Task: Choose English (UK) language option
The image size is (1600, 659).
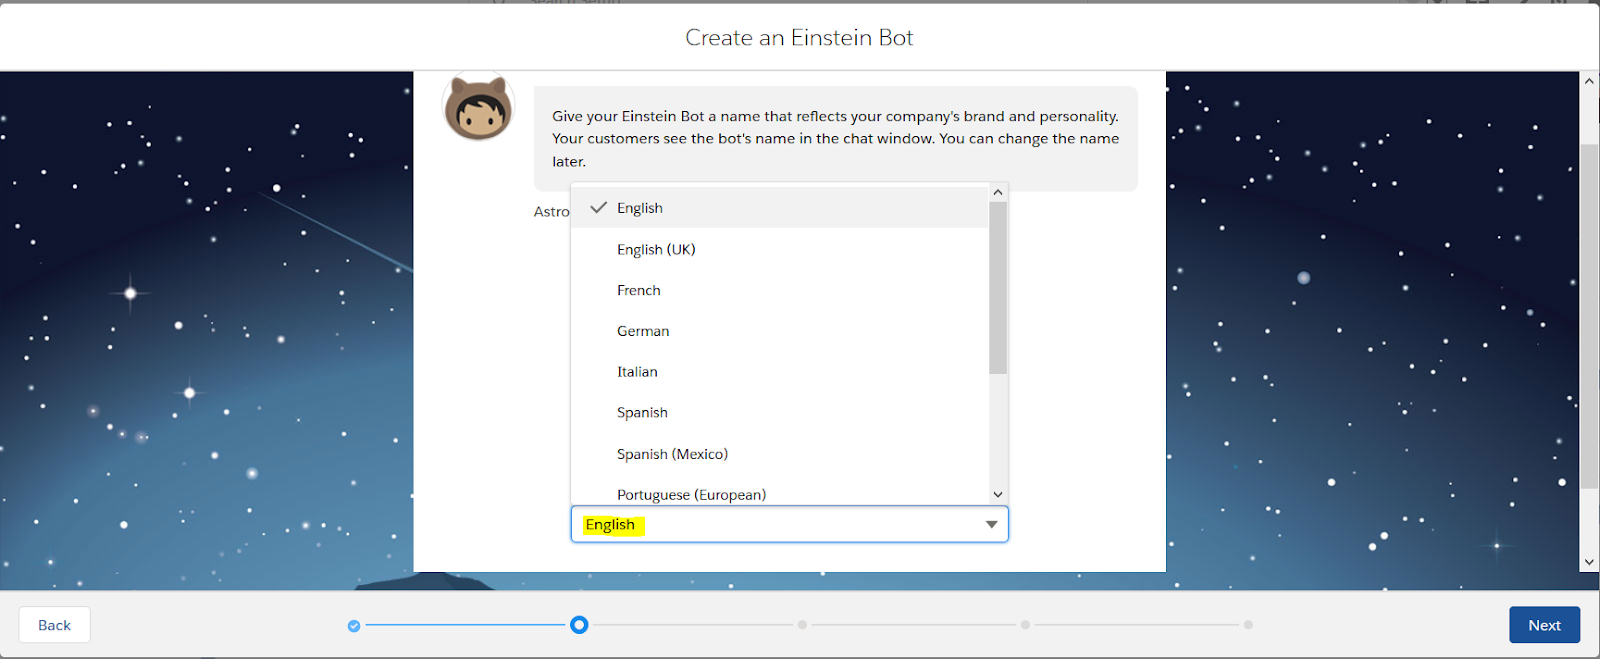Action: click(779, 249)
